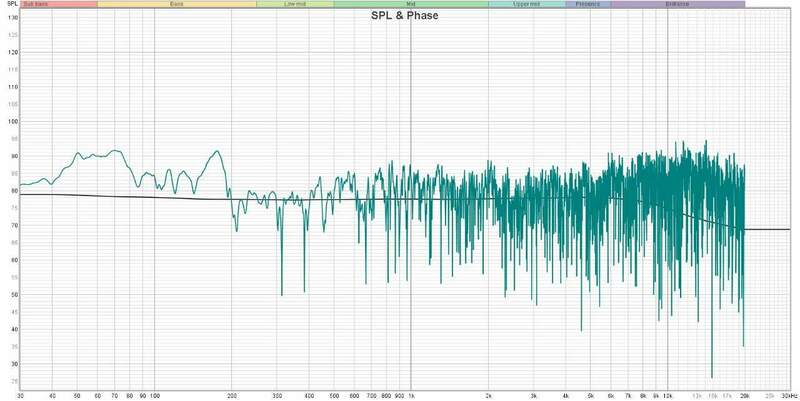Select the Upper mid frequency band
Image resolution: width=800 pixels, height=401 pixels.
click(x=526, y=5)
